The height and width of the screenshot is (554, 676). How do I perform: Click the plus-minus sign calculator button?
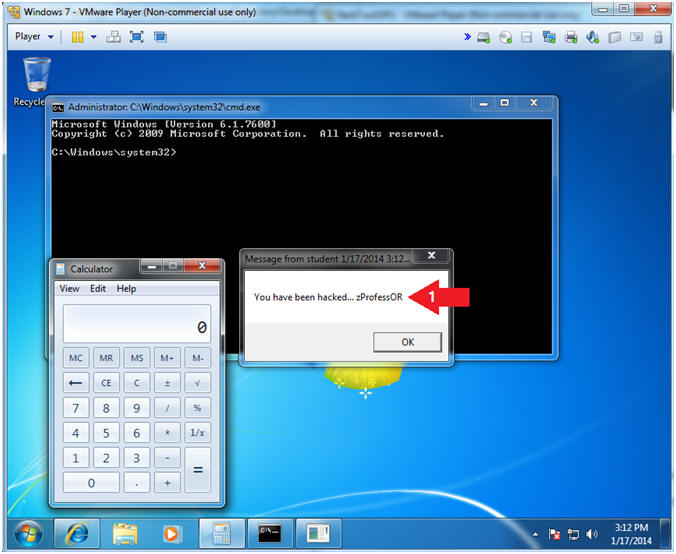click(167, 383)
